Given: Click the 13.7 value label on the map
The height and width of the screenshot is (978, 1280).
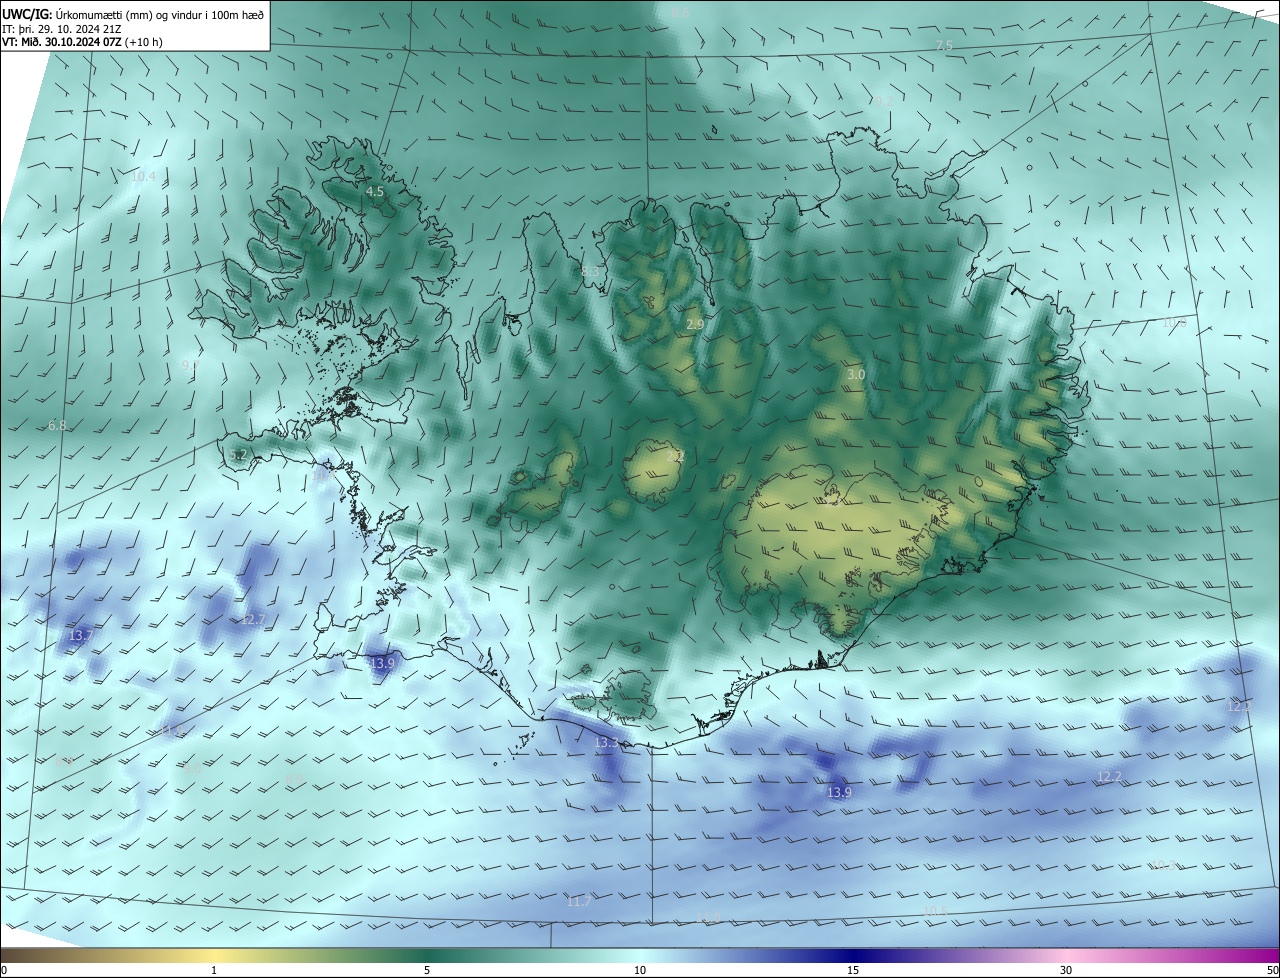Looking at the screenshot, I should click(x=81, y=636).
